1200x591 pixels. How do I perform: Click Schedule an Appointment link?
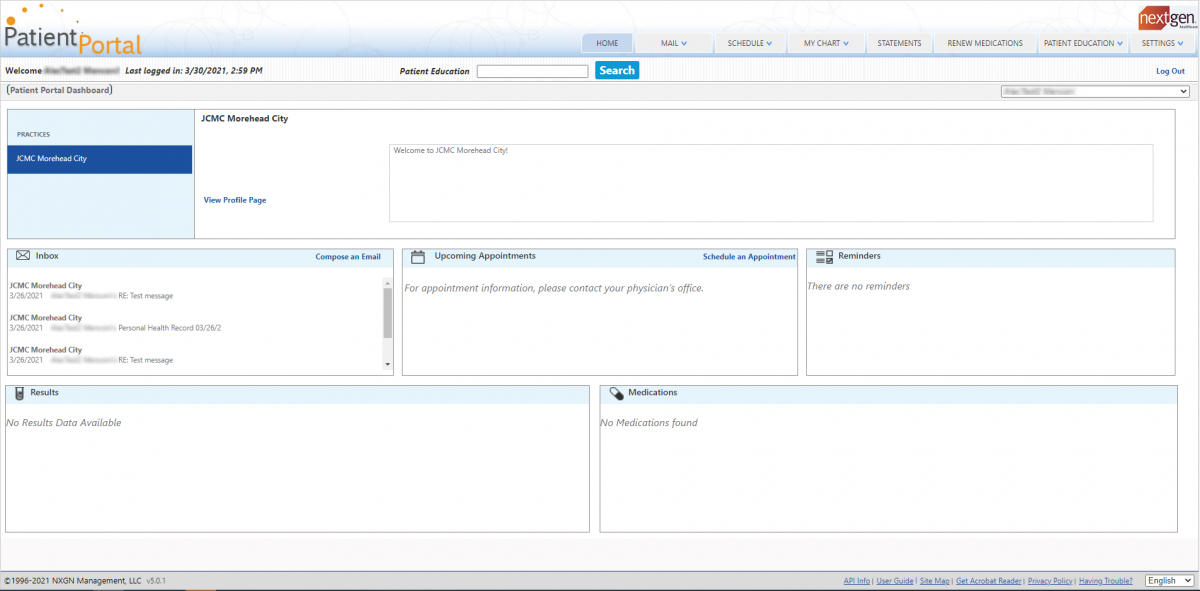(749, 257)
